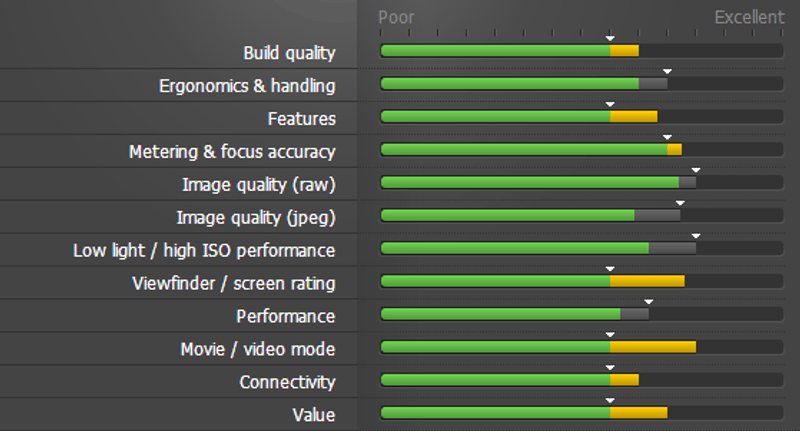The height and width of the screenshot is (431, 800).
Task: Select the Features rating bar
Action: [x=581, y=117]
